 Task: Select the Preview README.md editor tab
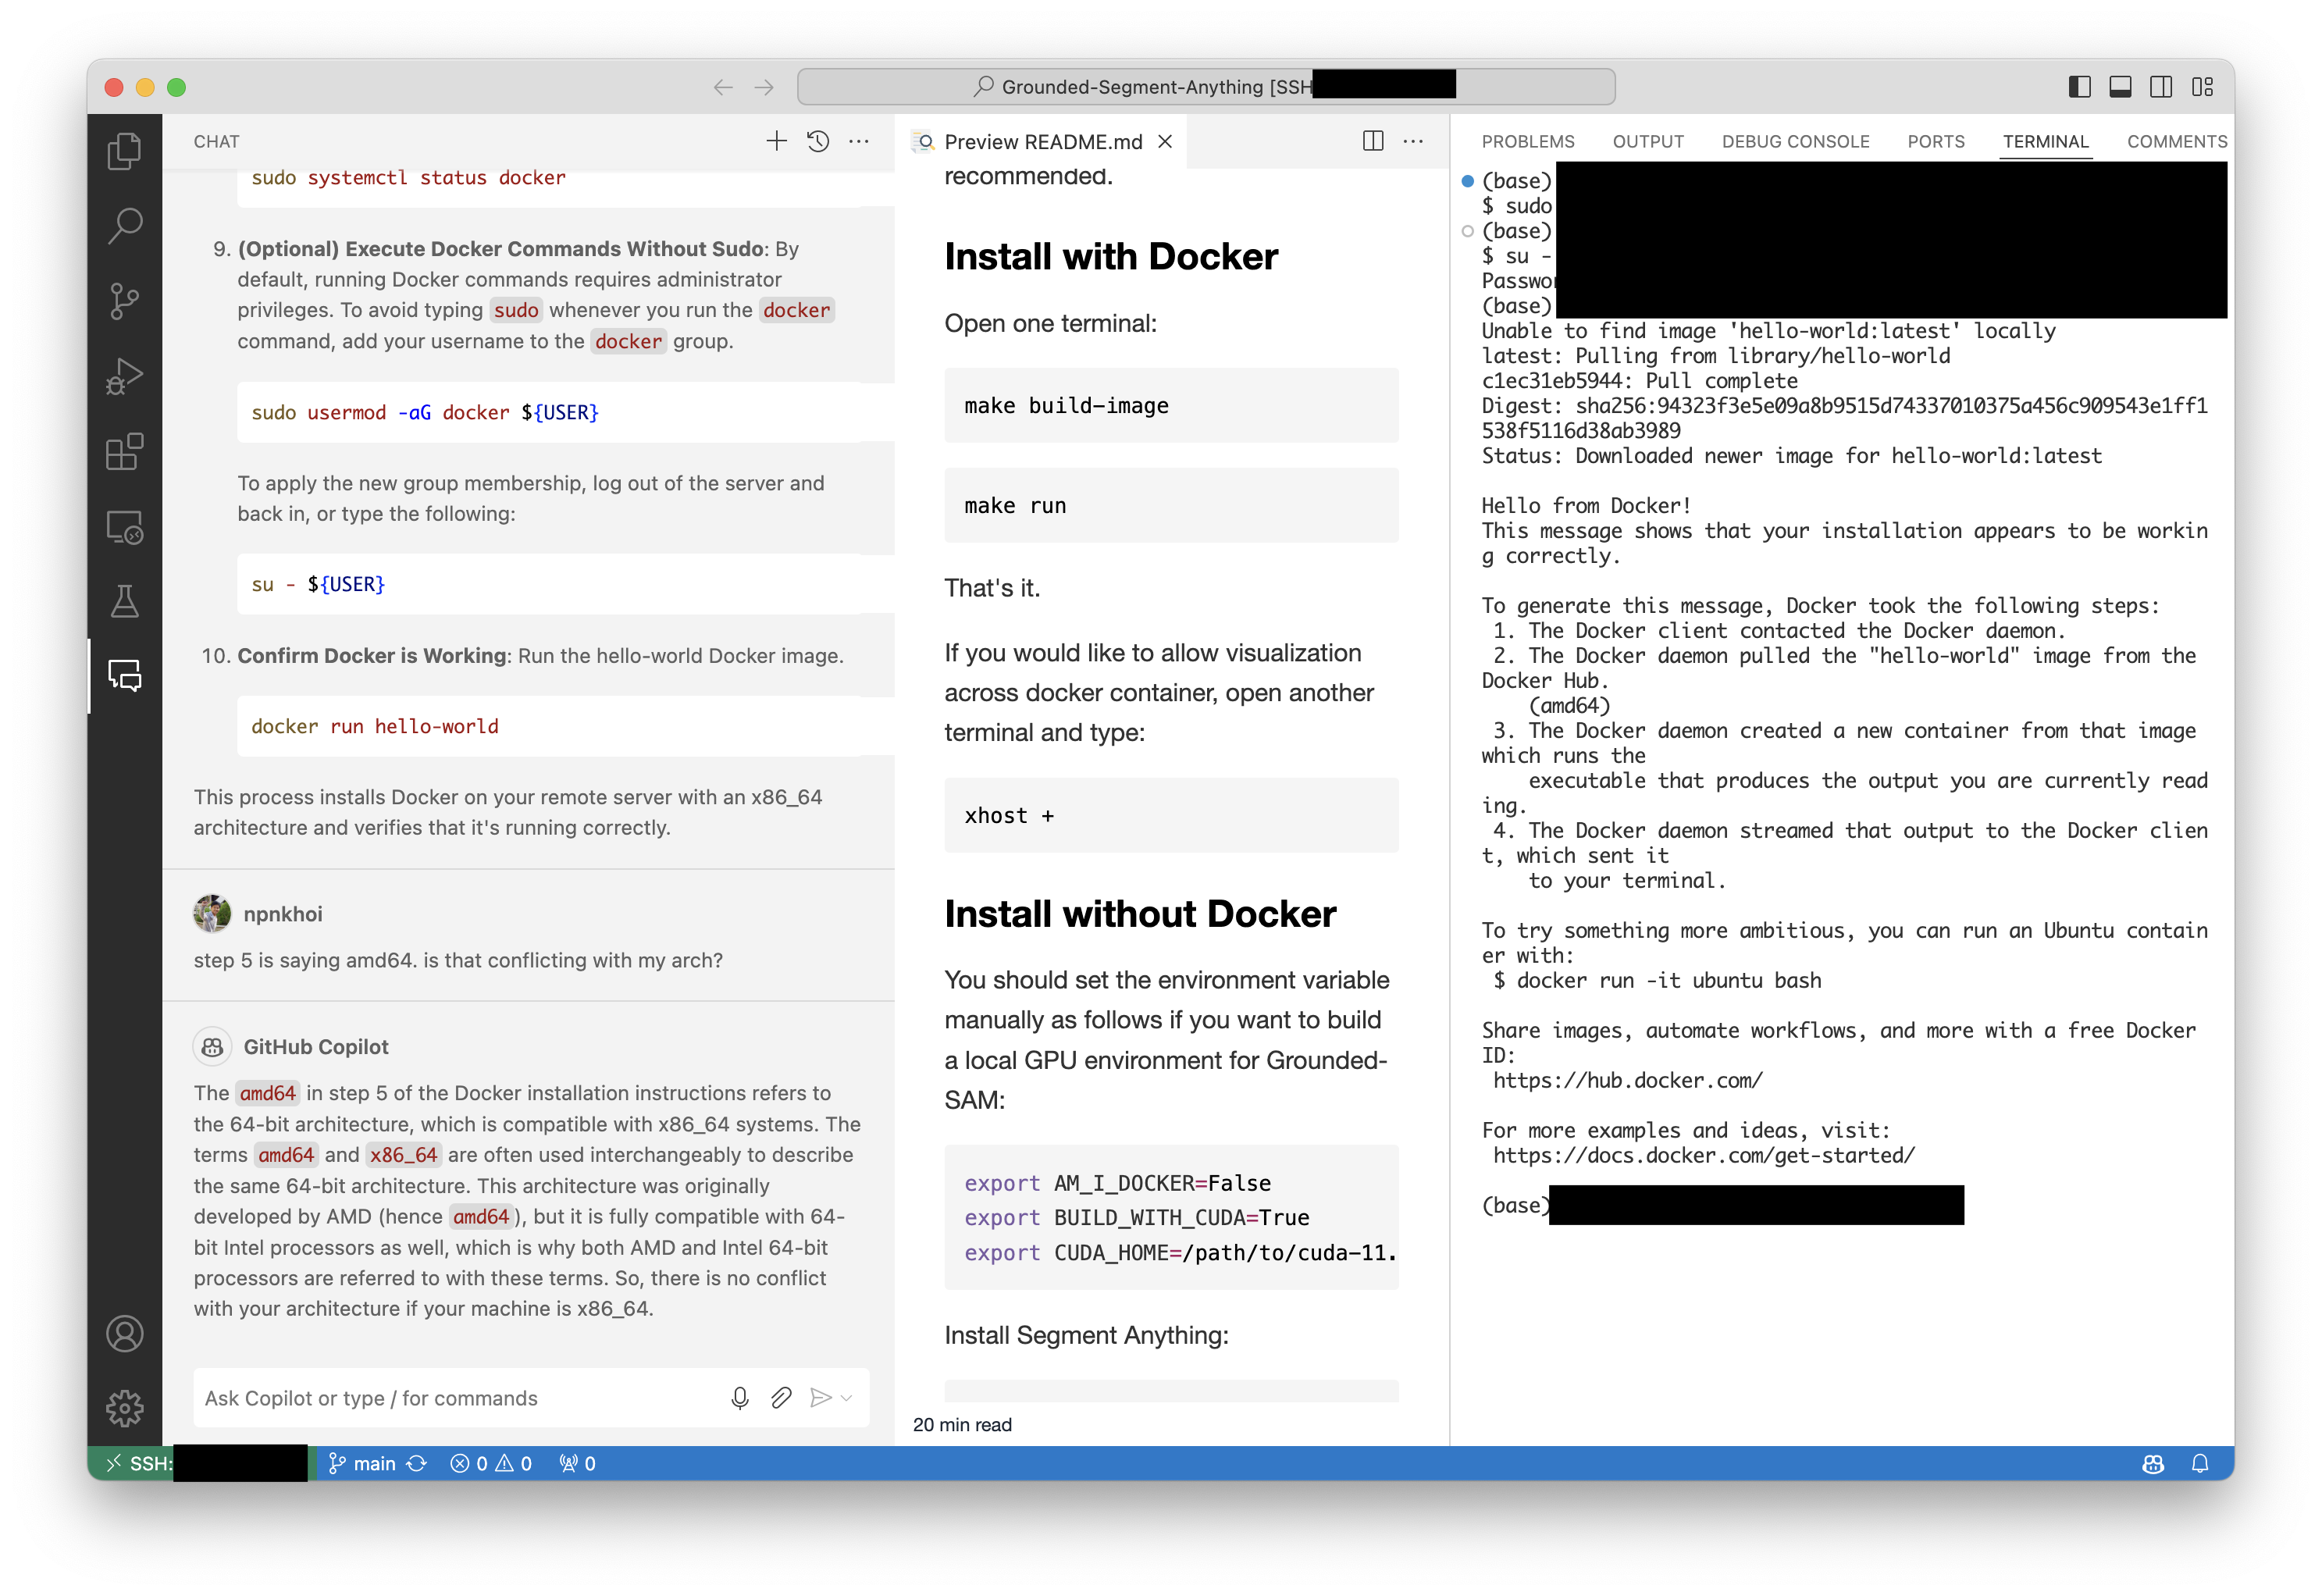[1042, 141]
